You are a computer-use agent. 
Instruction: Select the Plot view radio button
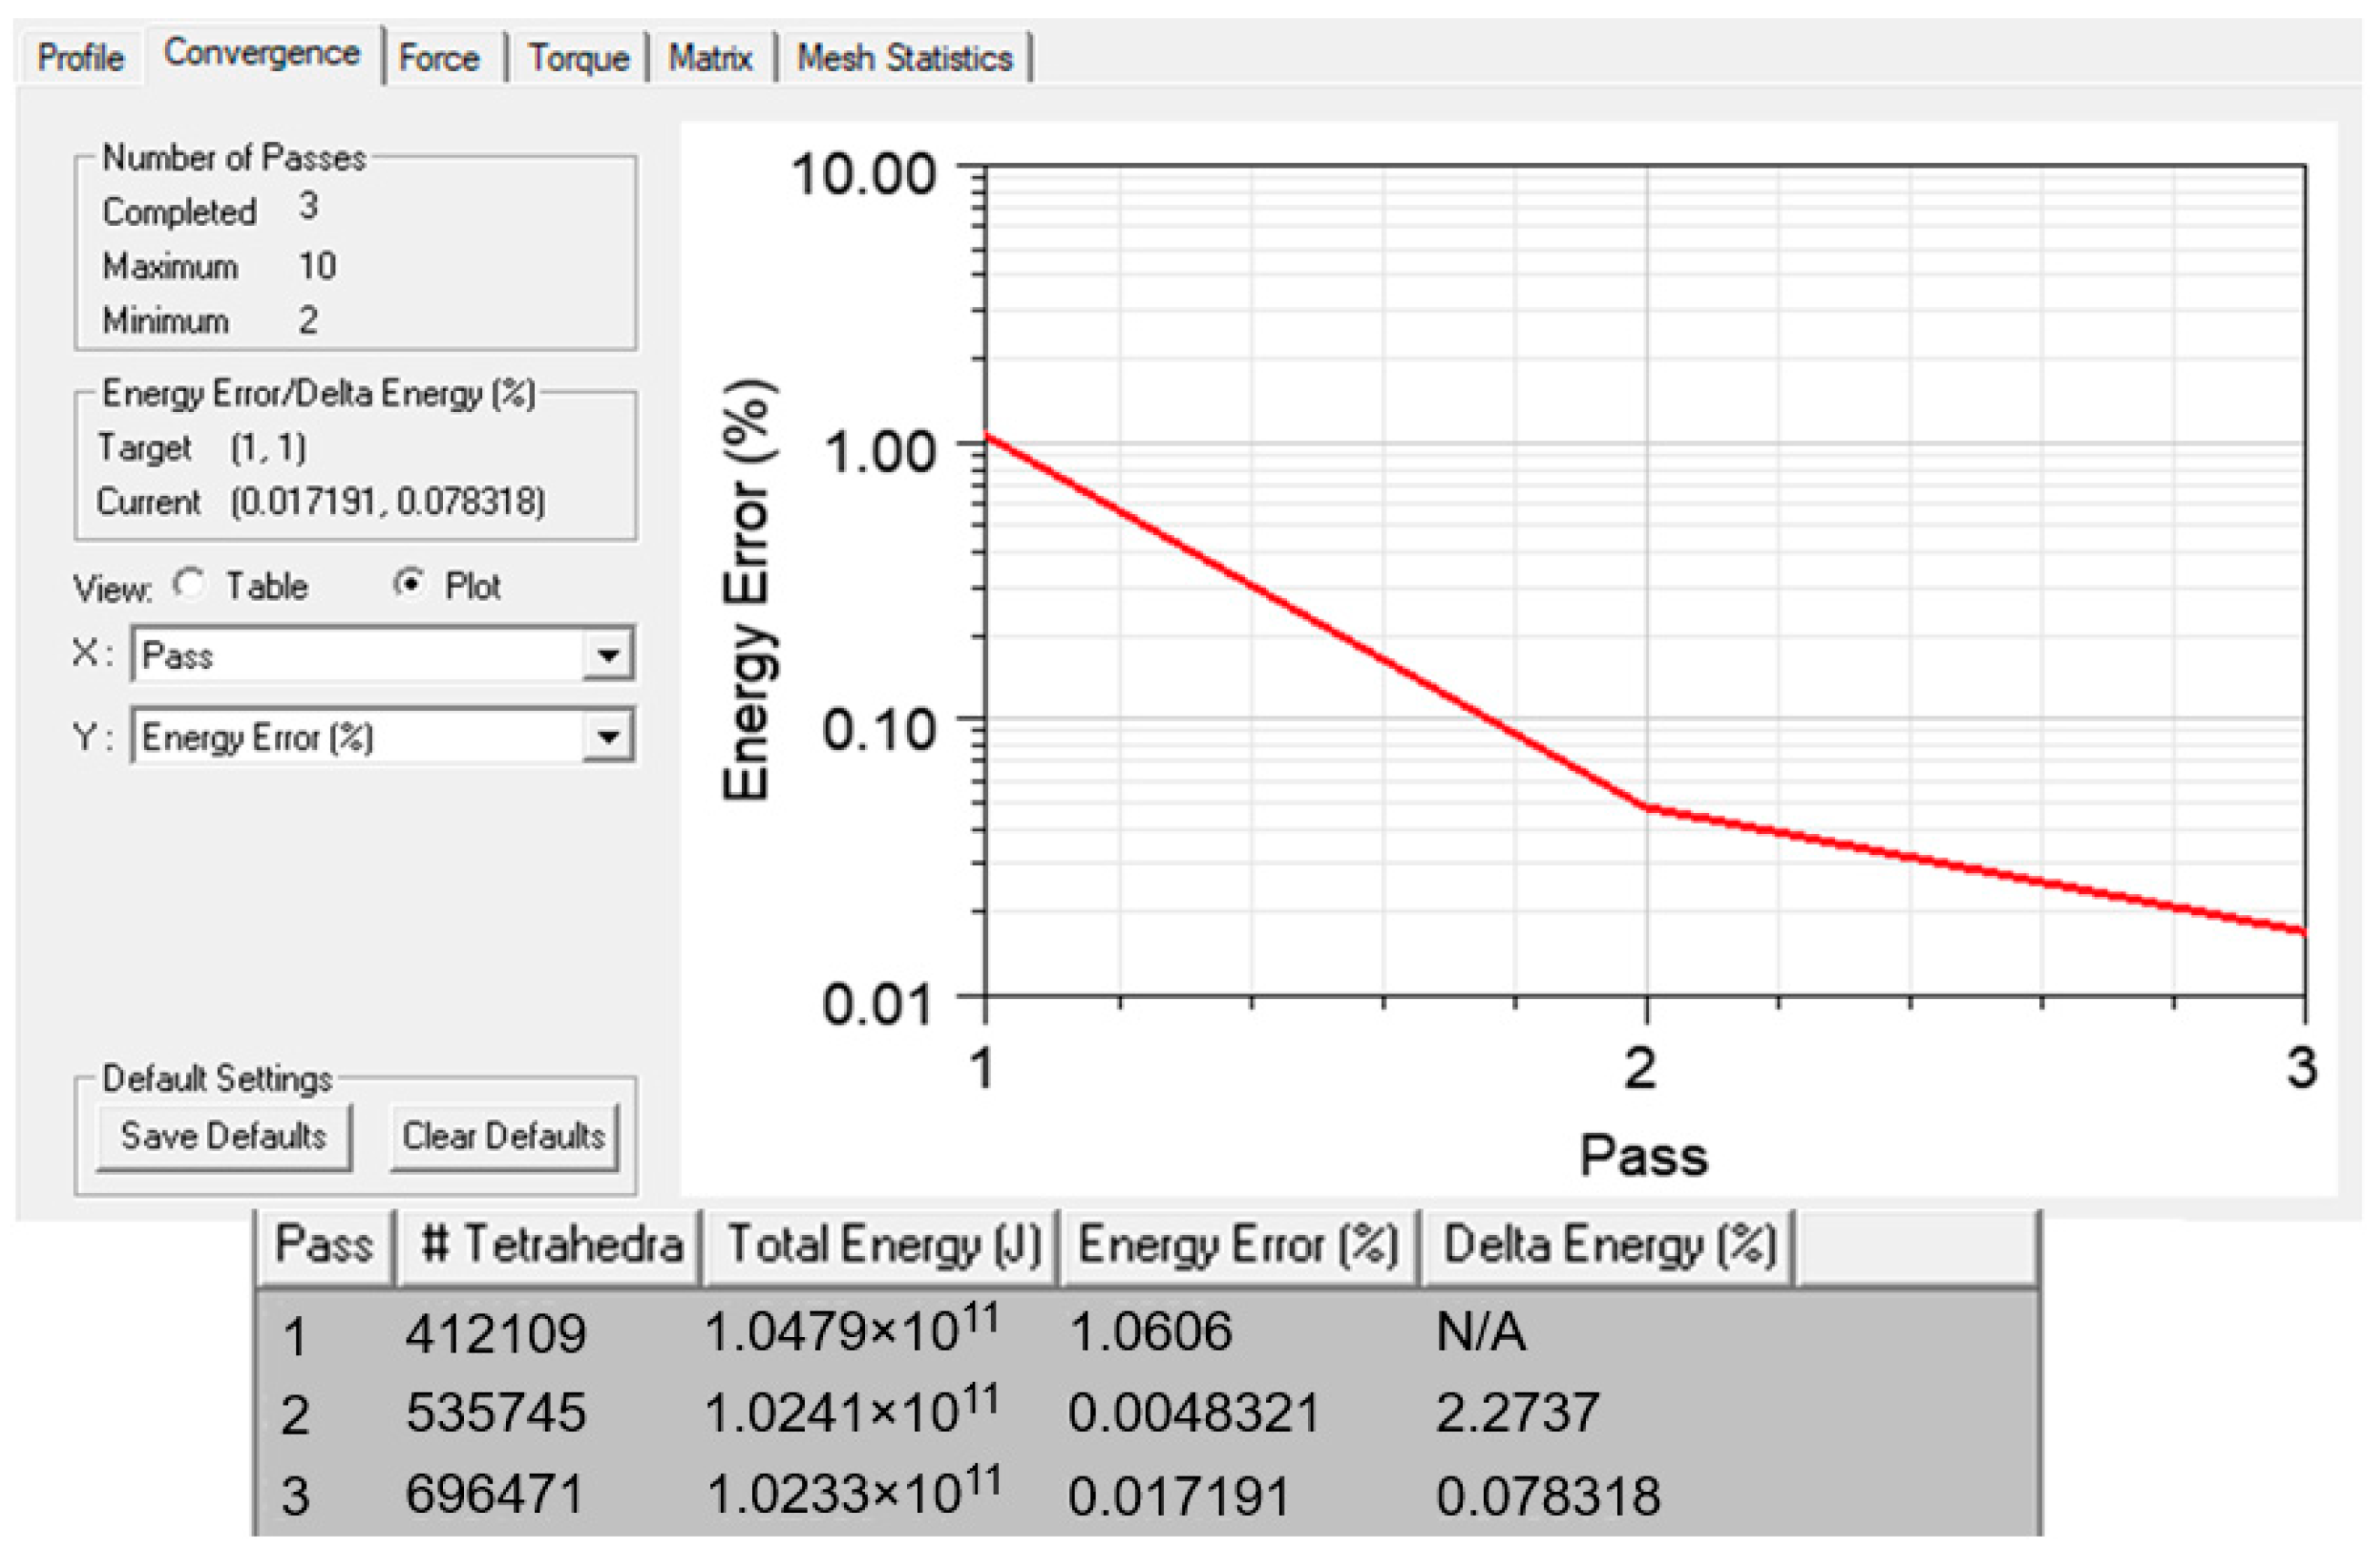409,584
